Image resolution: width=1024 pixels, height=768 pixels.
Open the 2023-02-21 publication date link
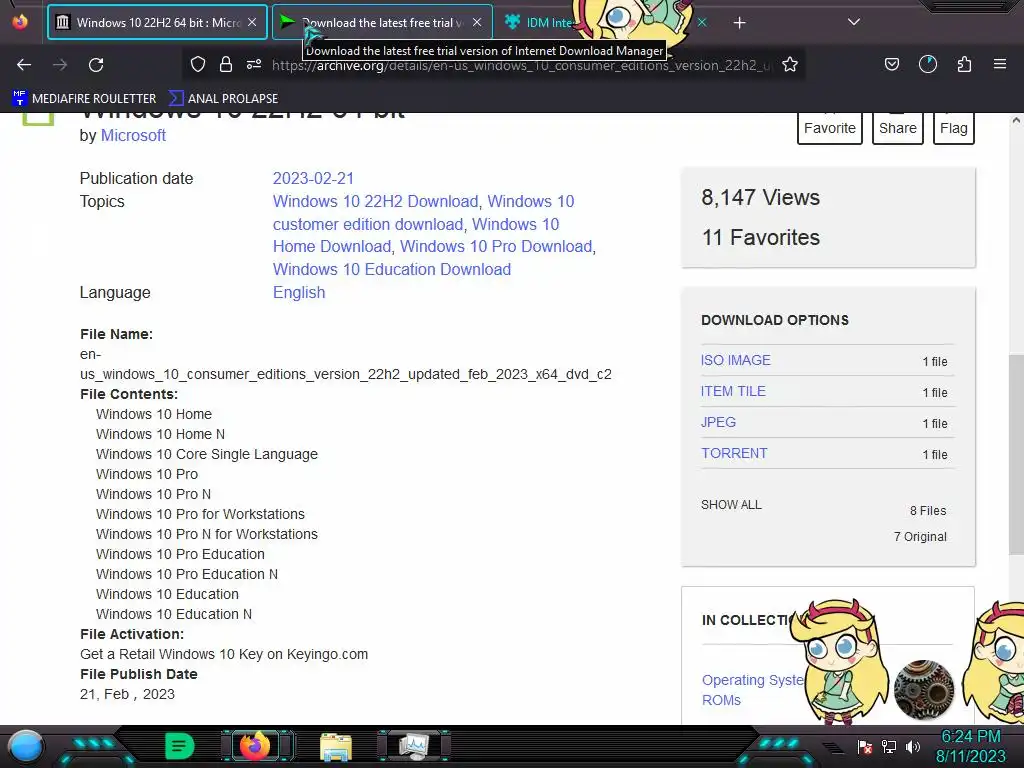(x=313, y=178)
